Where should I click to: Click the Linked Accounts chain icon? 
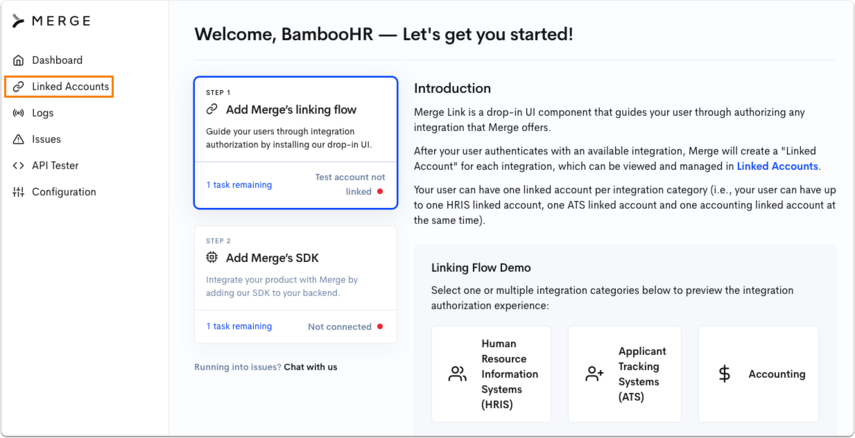pyautogui.click(x=19, y=87)
